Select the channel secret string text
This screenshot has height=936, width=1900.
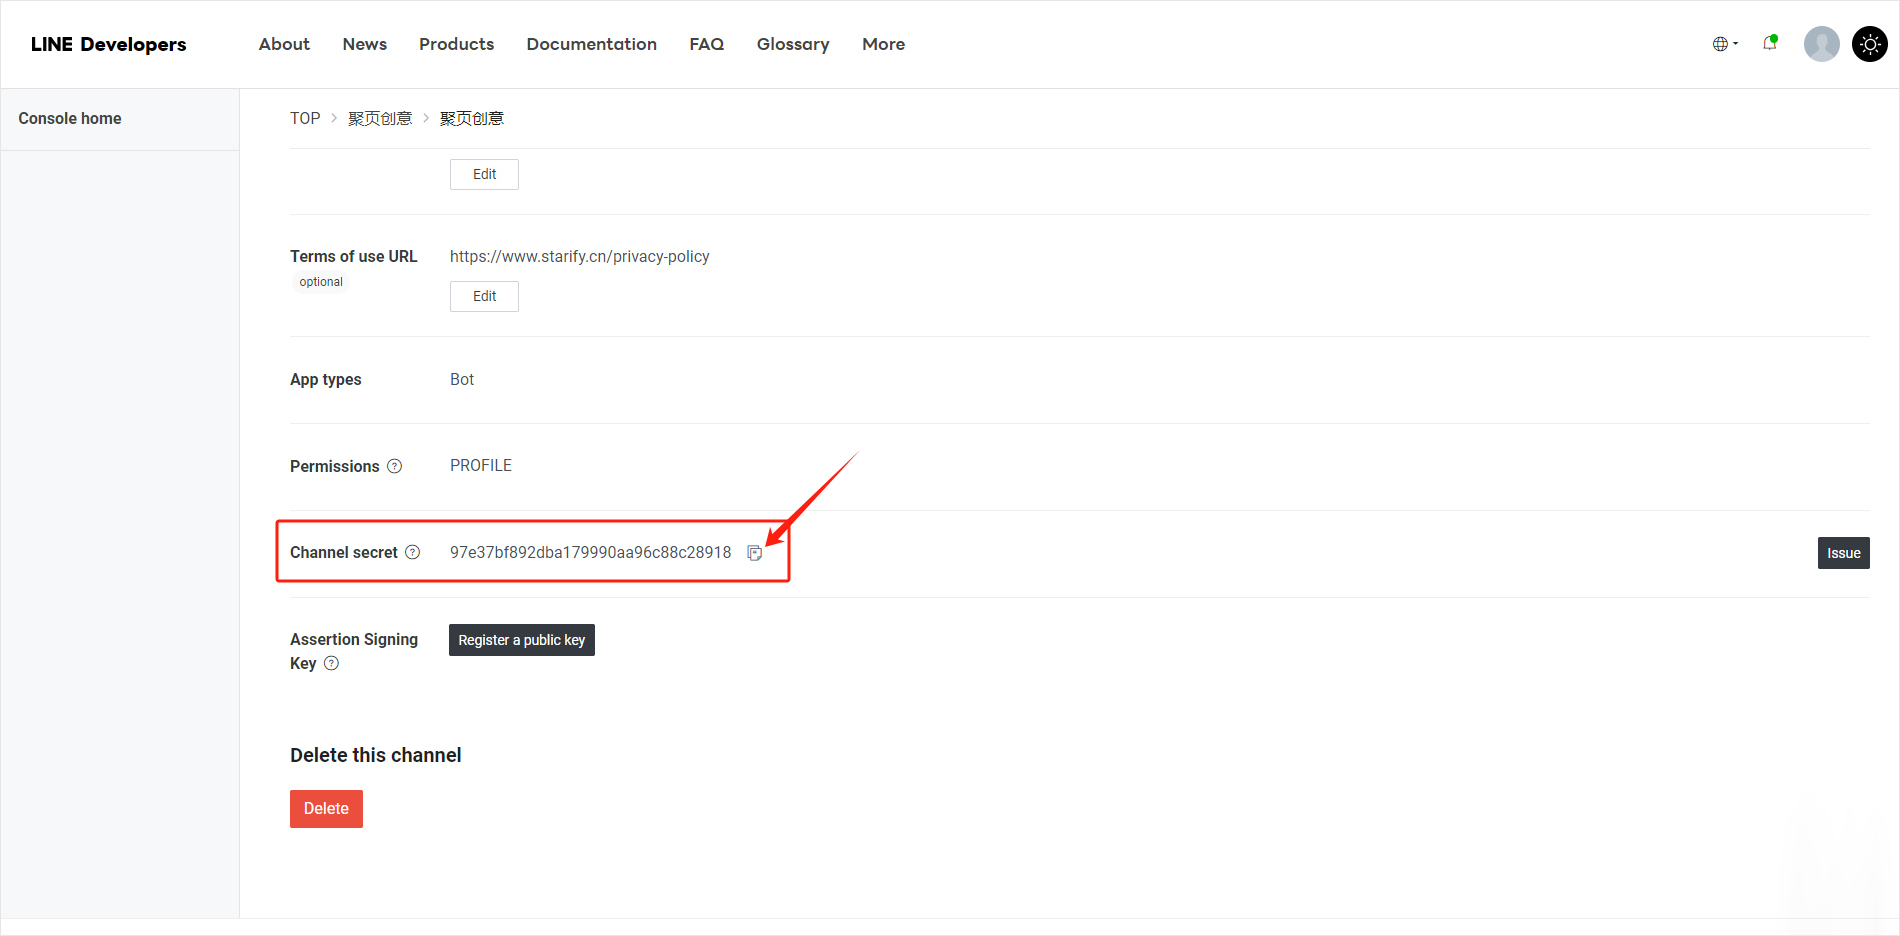click(591, 552)
